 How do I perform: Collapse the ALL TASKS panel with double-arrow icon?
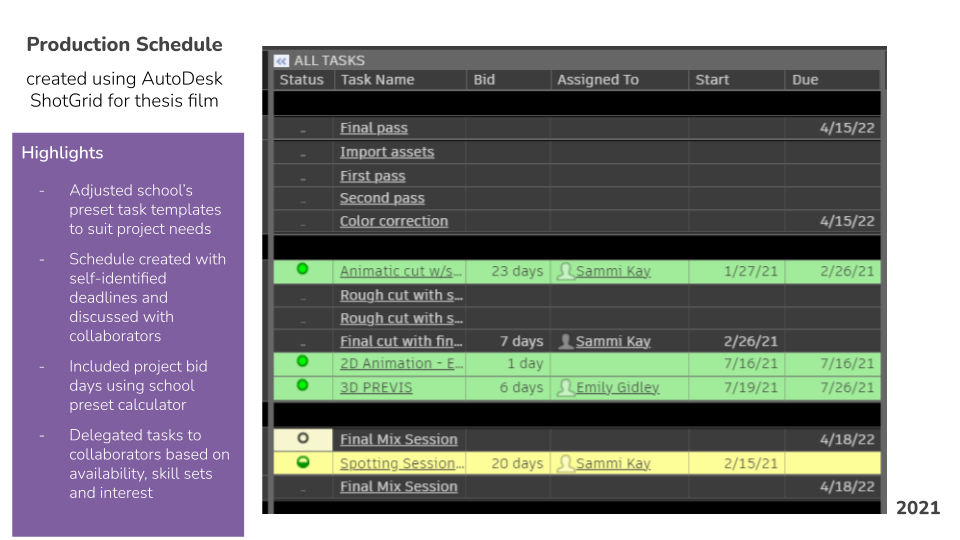coord(281,61)
